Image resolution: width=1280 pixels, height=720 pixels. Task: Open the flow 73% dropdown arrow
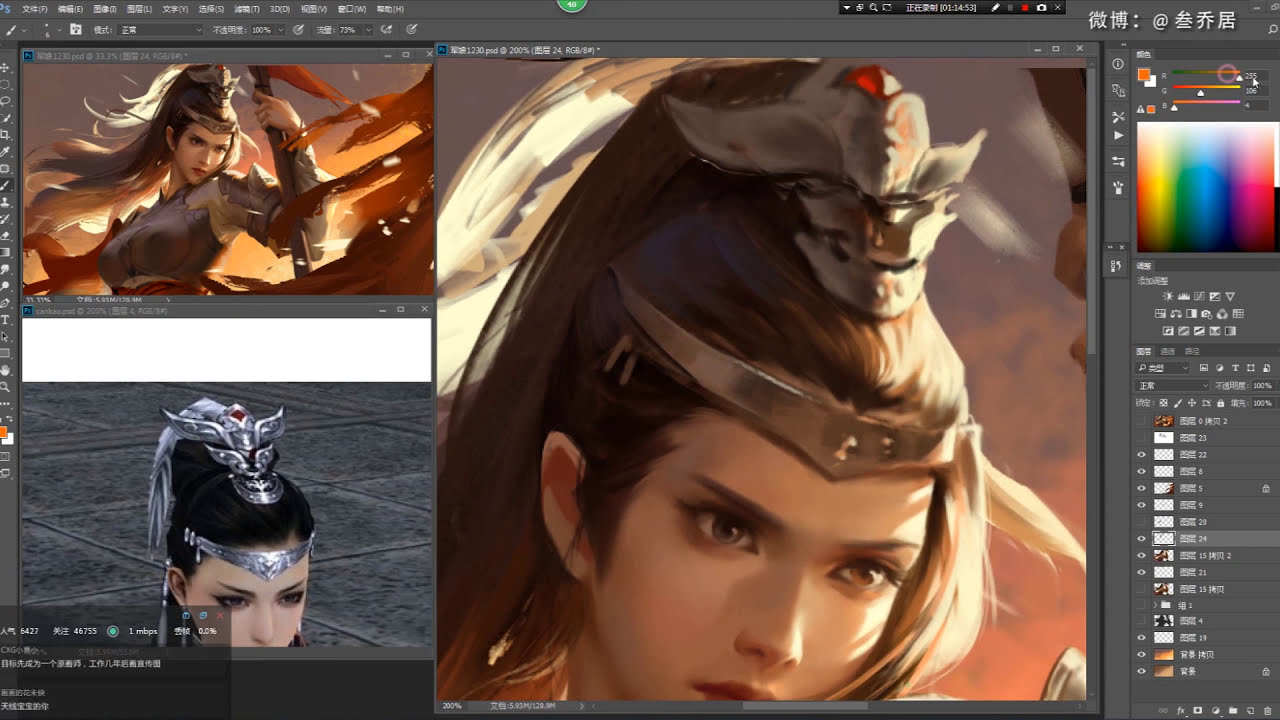click(367, 30)
